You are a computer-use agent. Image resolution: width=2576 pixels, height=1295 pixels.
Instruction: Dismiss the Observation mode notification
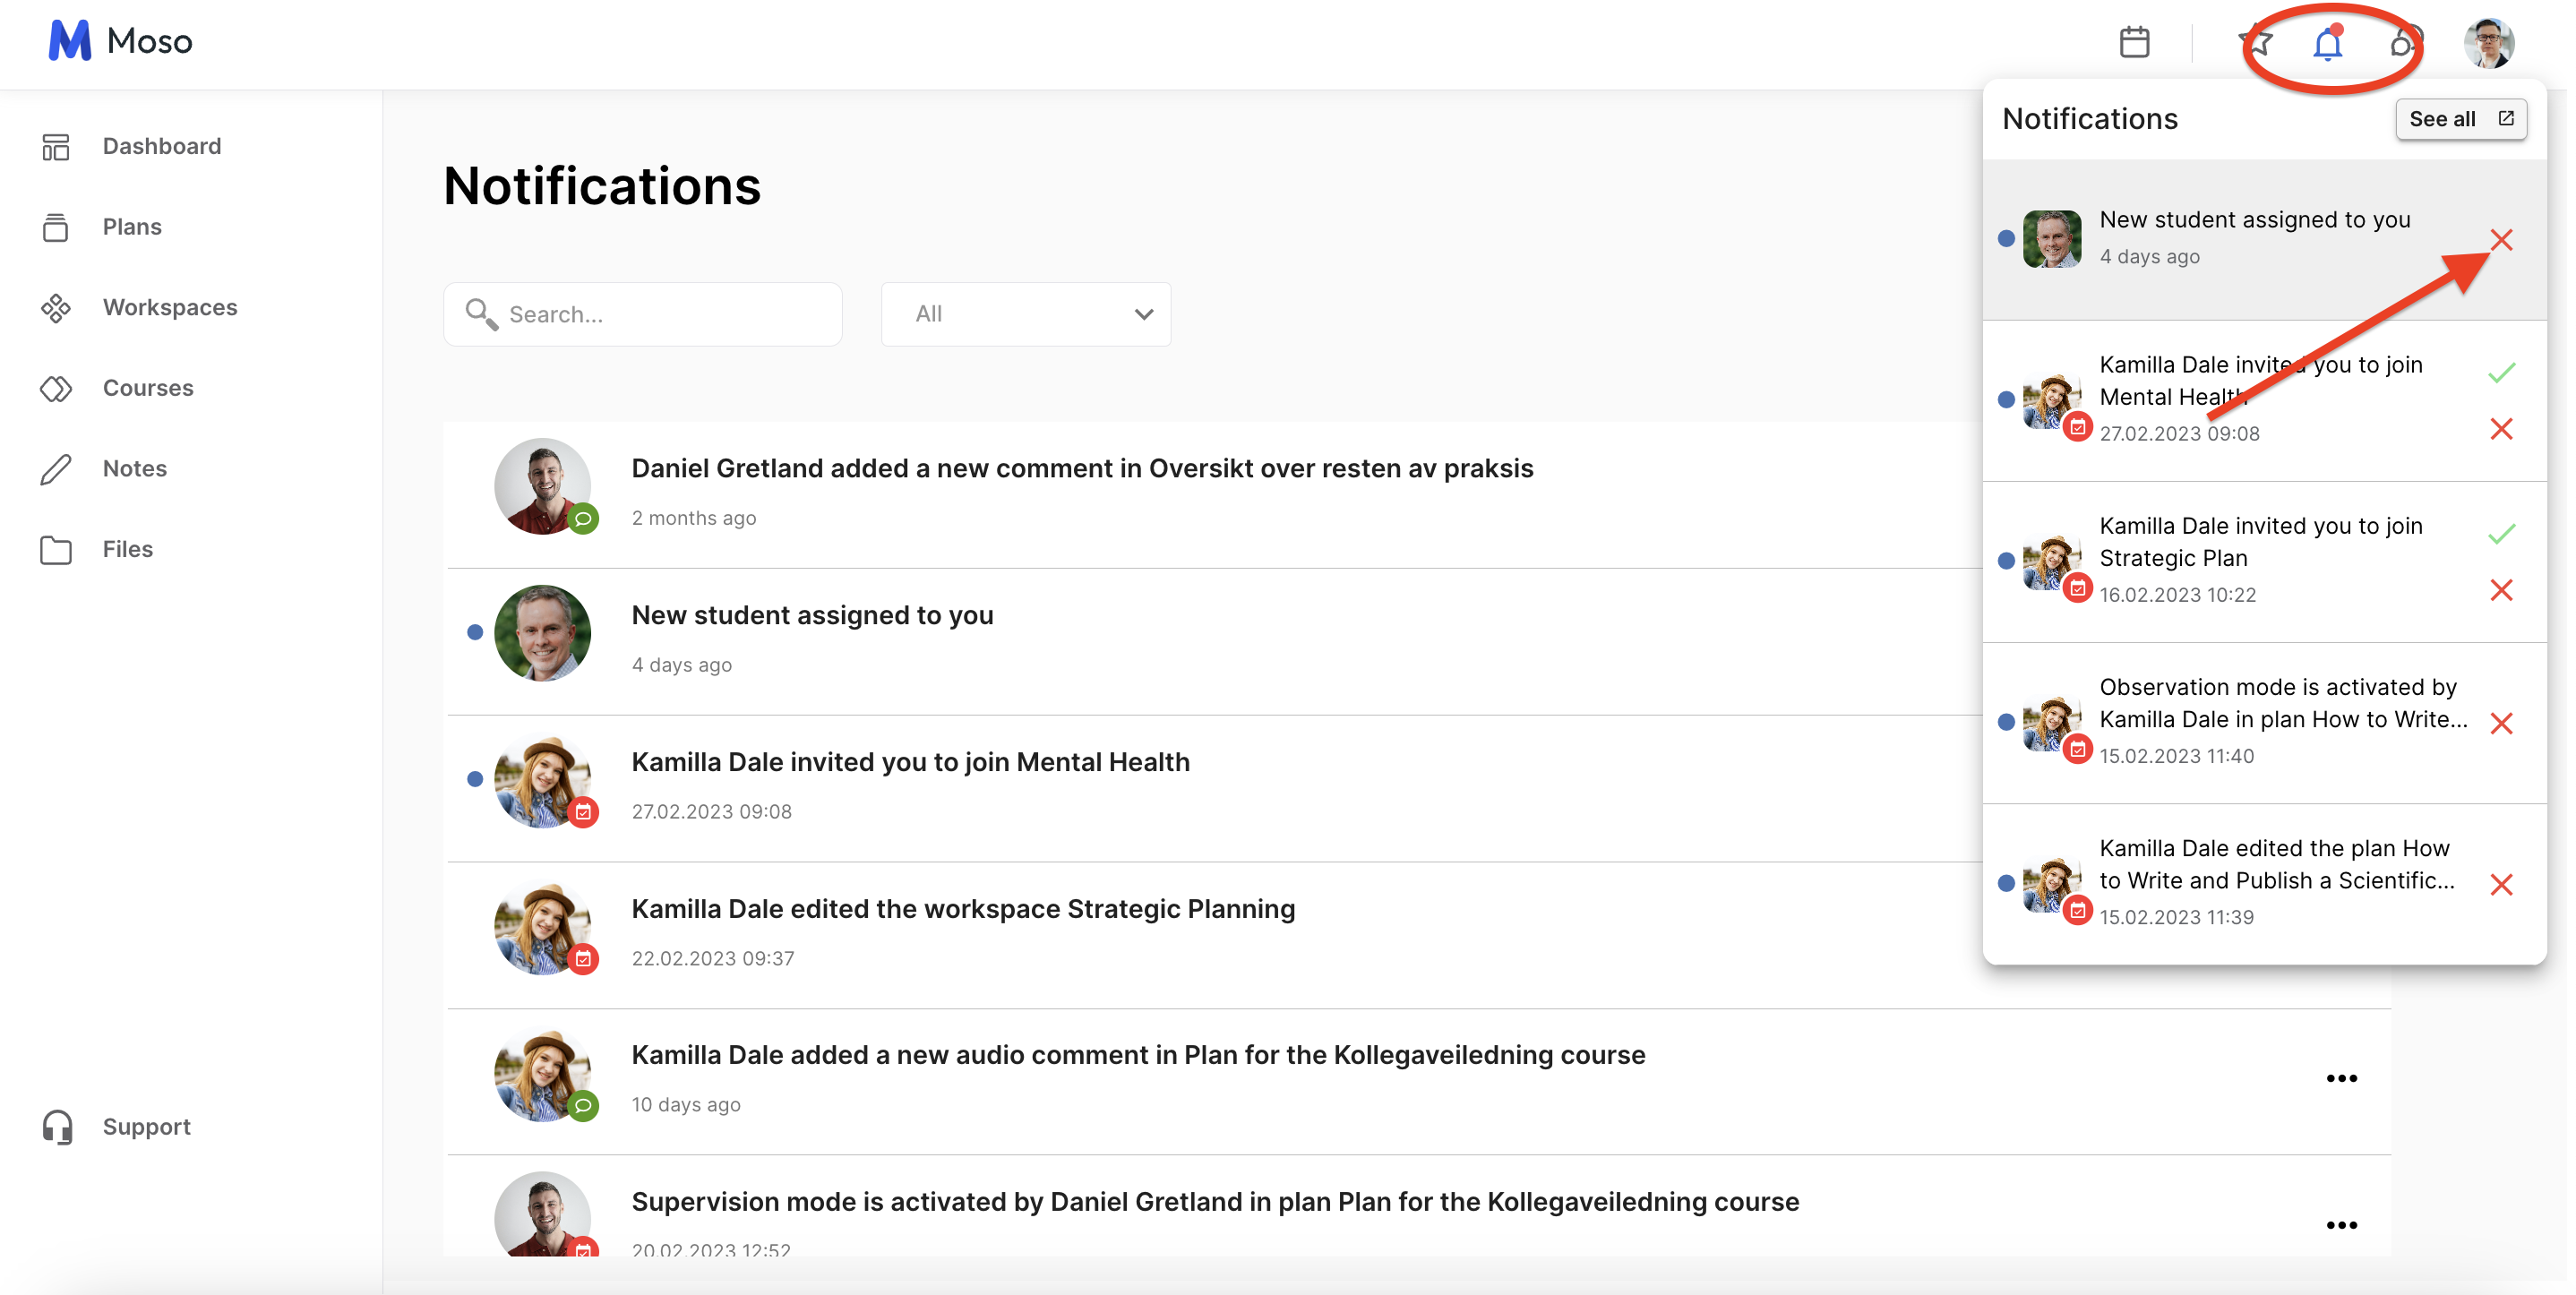(x=2501, y=723)
